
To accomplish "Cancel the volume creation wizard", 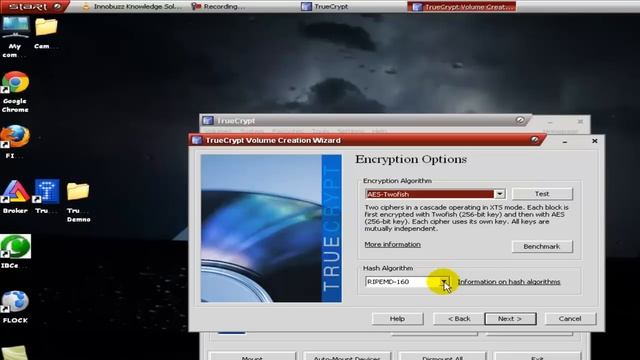I will tap(570, 319).
